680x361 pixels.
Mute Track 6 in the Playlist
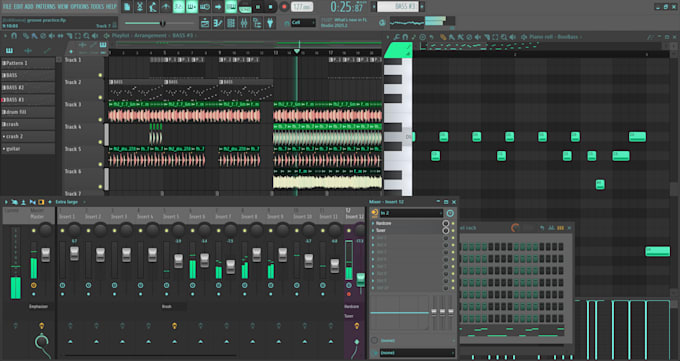pos(100,187)
